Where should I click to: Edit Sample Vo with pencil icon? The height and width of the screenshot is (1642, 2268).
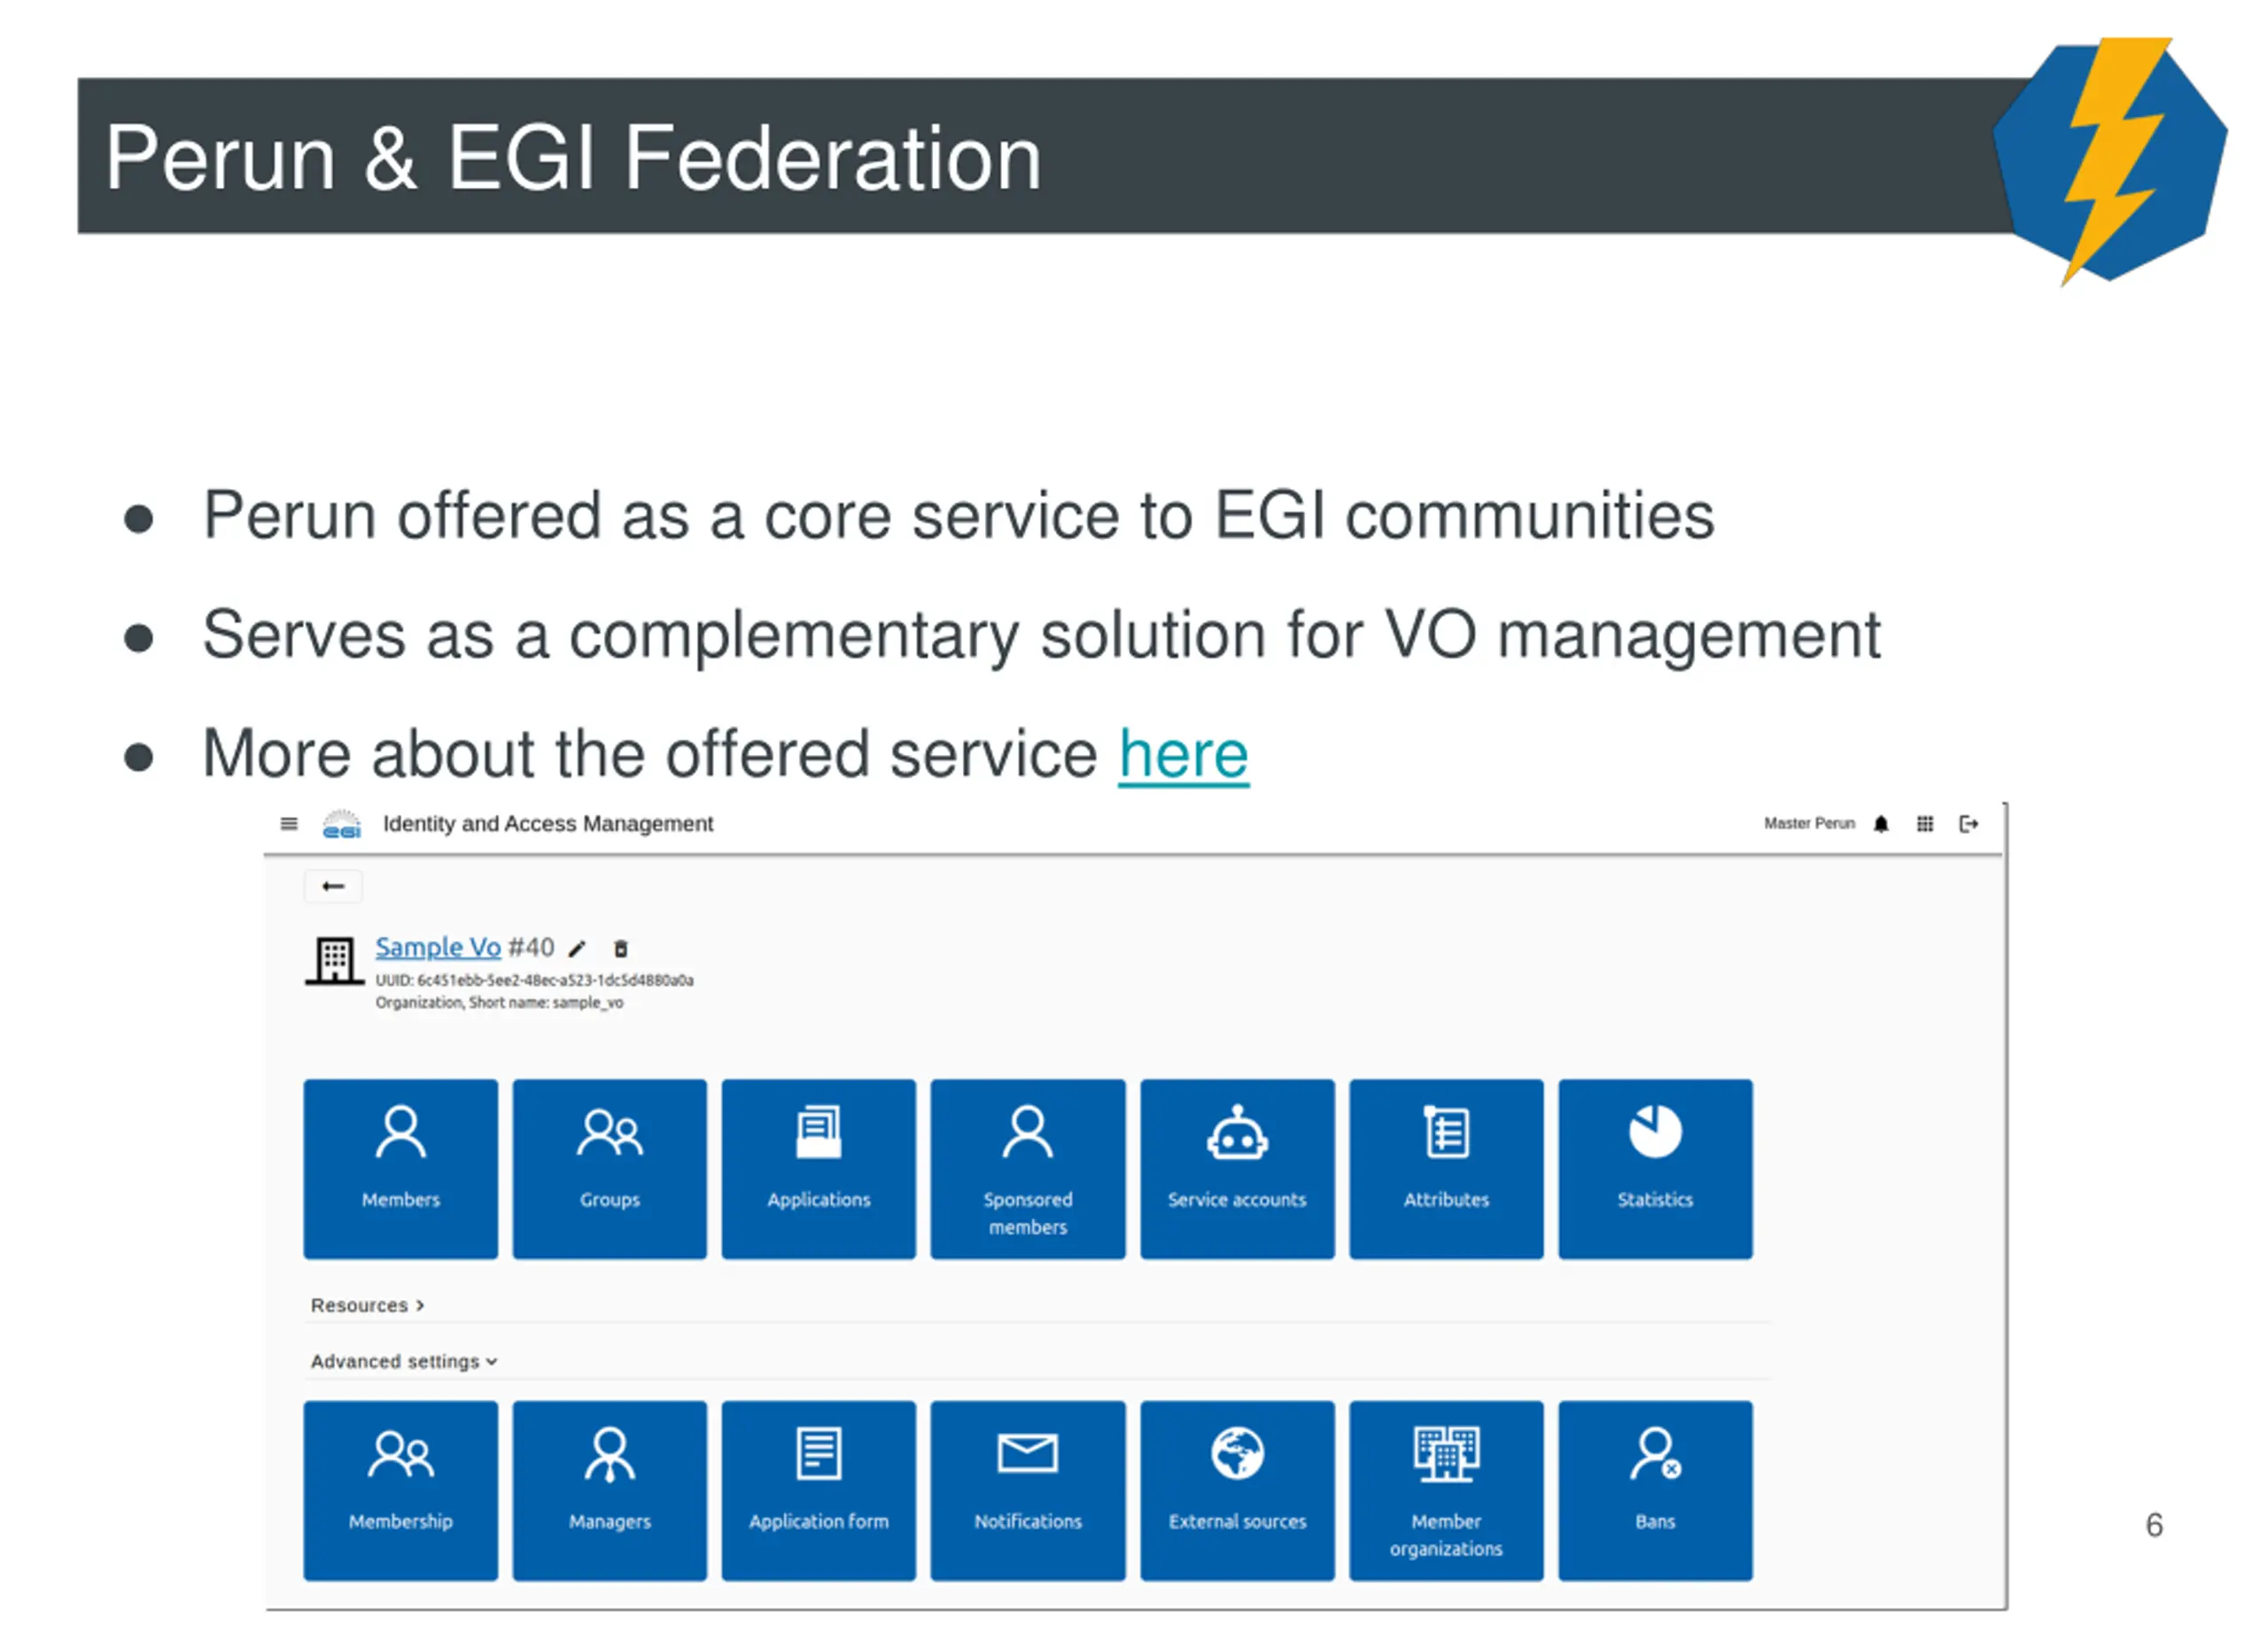click(x=577, y=949)
